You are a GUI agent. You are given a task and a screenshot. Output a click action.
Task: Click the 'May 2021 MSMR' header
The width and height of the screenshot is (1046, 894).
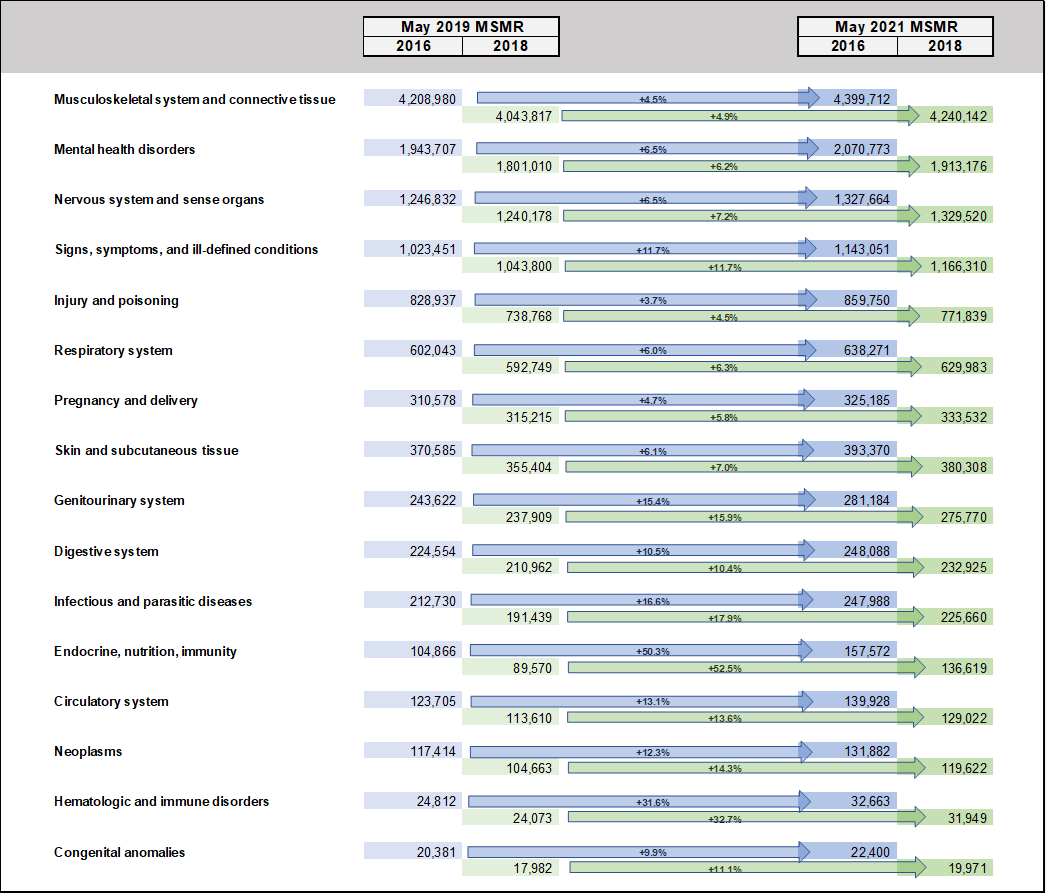point(896,27)
